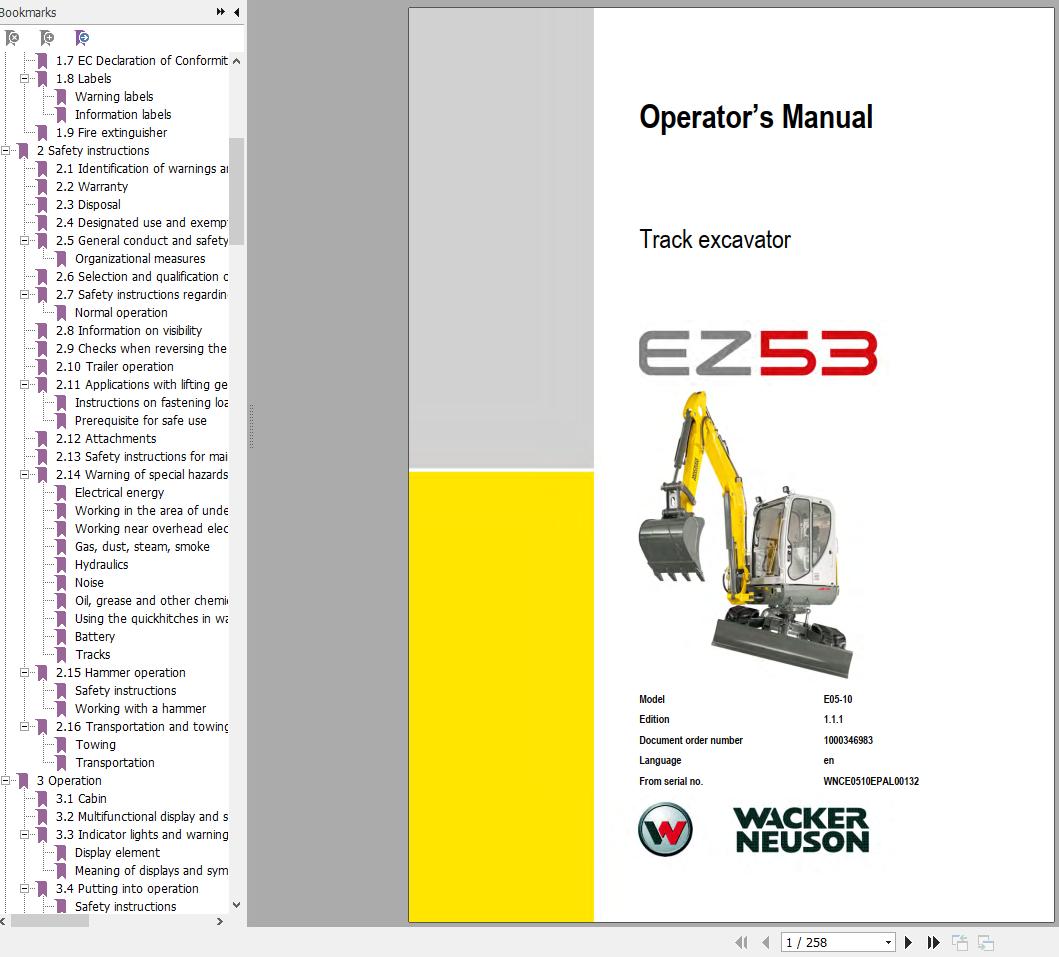Select the Hydraulics bookmark
The image size is (1059, 957).
(x=101, y=565)
